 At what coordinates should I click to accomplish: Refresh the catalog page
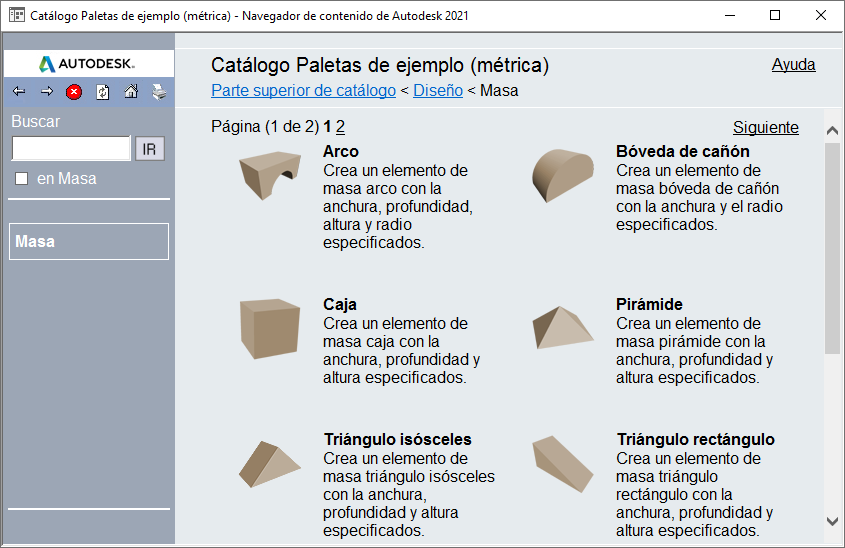click(102, 92)
